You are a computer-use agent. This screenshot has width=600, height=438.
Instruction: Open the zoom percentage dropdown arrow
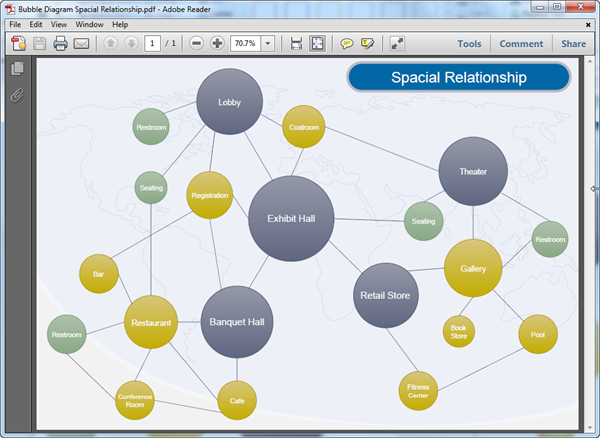268,44
